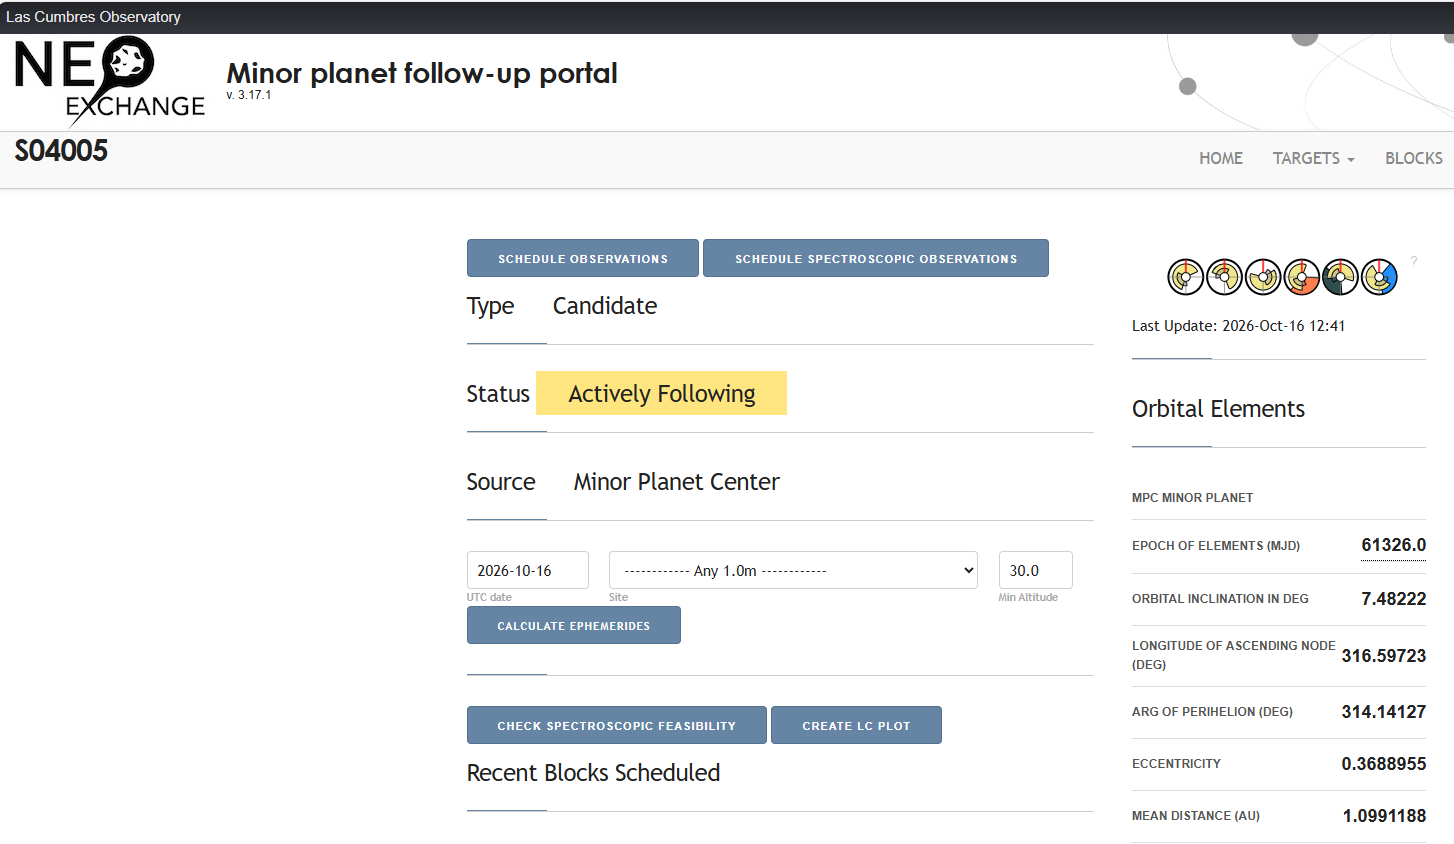Click the ascending node value 316.59723
The width and height of the screenshot is (1454, 844).
click(1383, 656)
